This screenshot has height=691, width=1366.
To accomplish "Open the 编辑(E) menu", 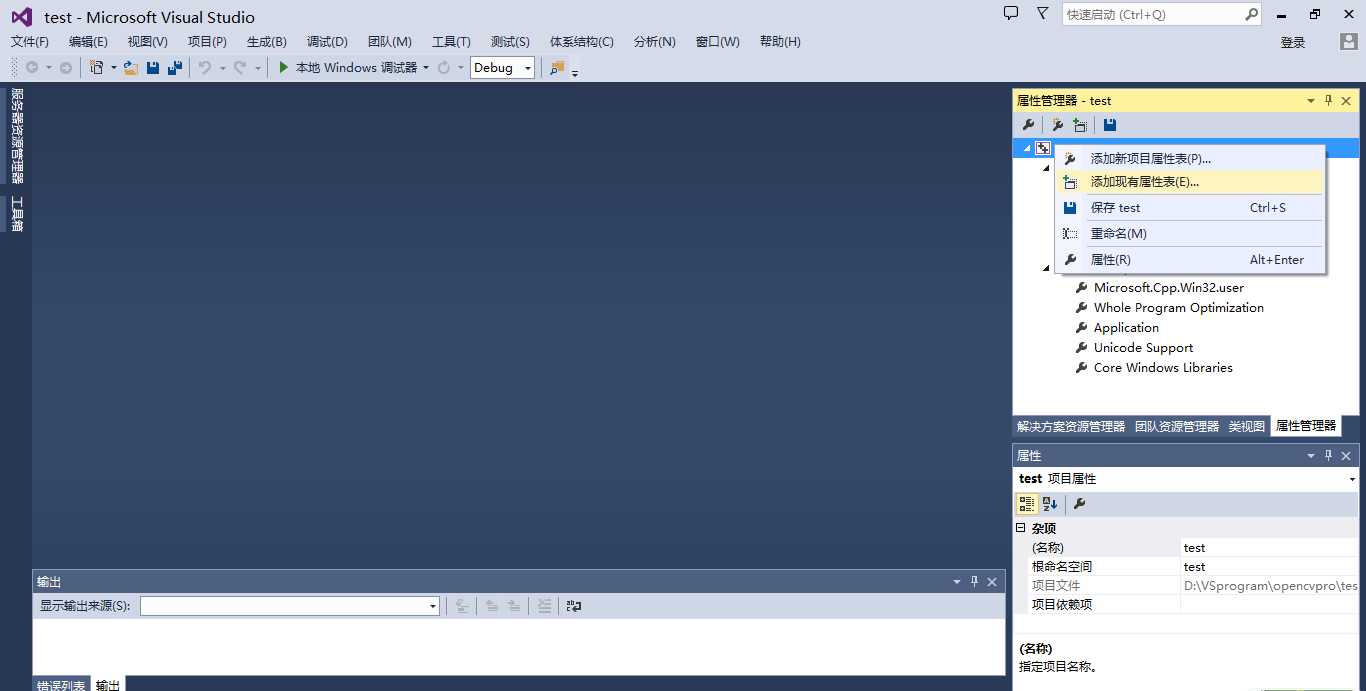I will click(x=88, y=41).
